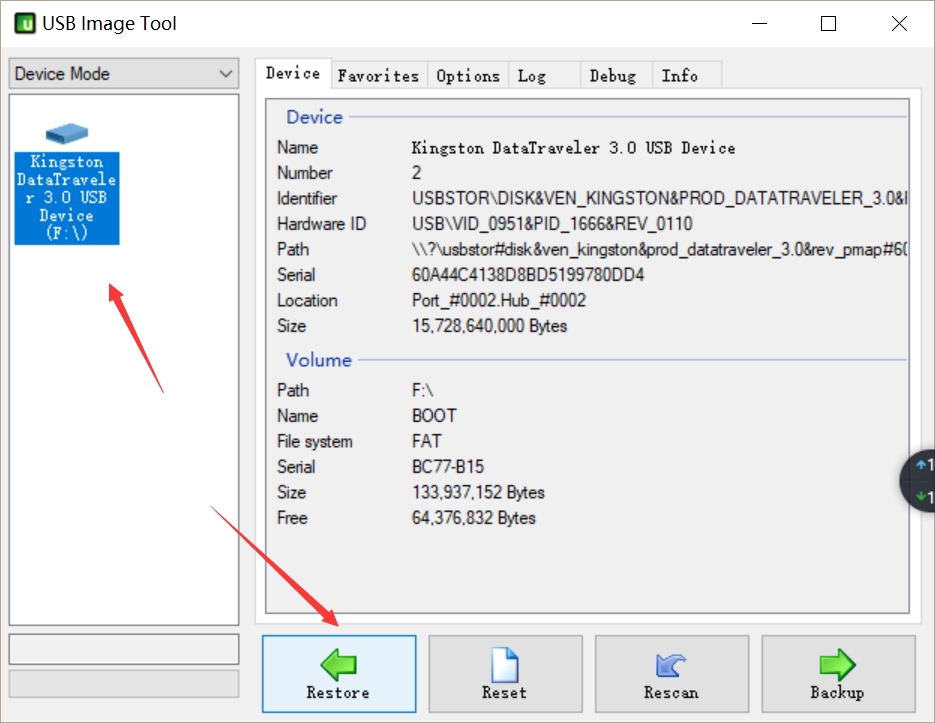This screenshot has width=935, height=723.
Task: Select the Device tab
Action: pyautogui.click(x=293, y=73)
